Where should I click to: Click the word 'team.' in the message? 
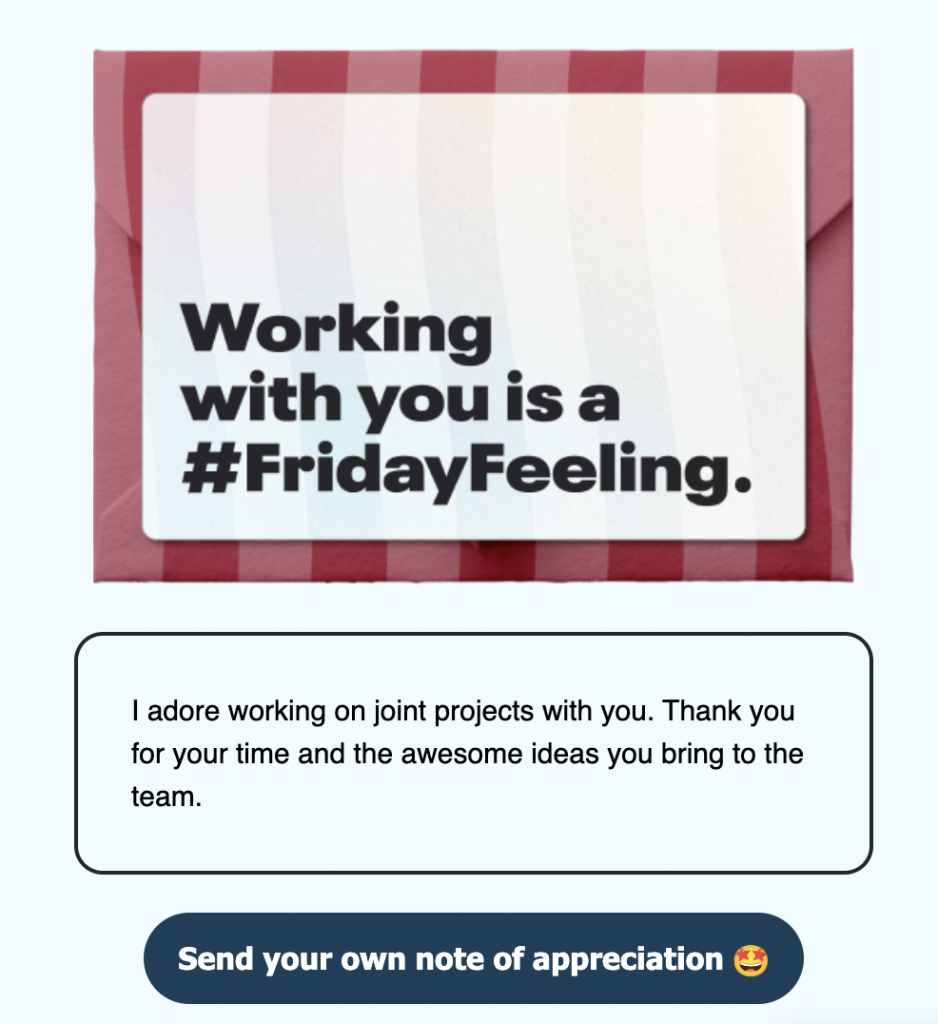[166, 797]
